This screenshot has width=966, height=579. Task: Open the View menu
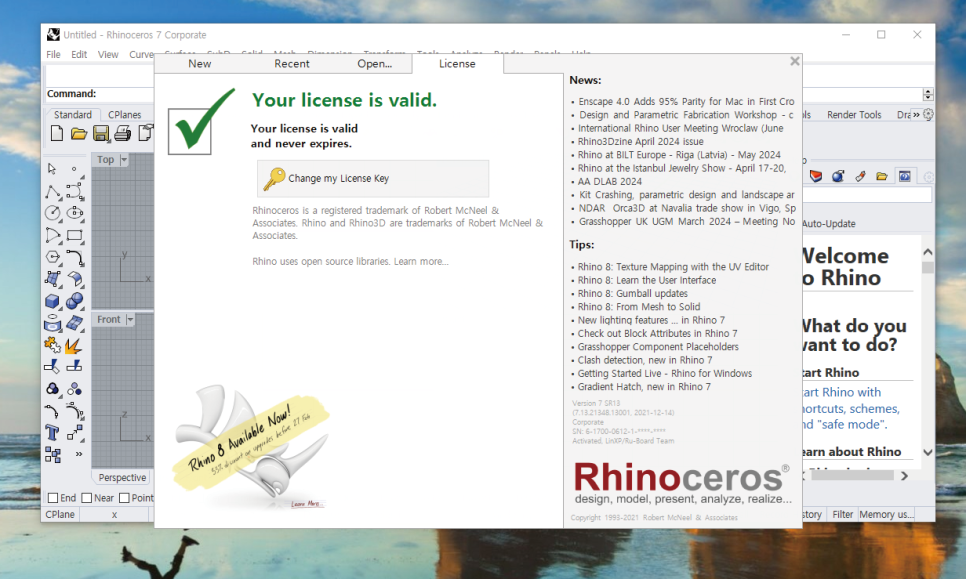[108, 54]
